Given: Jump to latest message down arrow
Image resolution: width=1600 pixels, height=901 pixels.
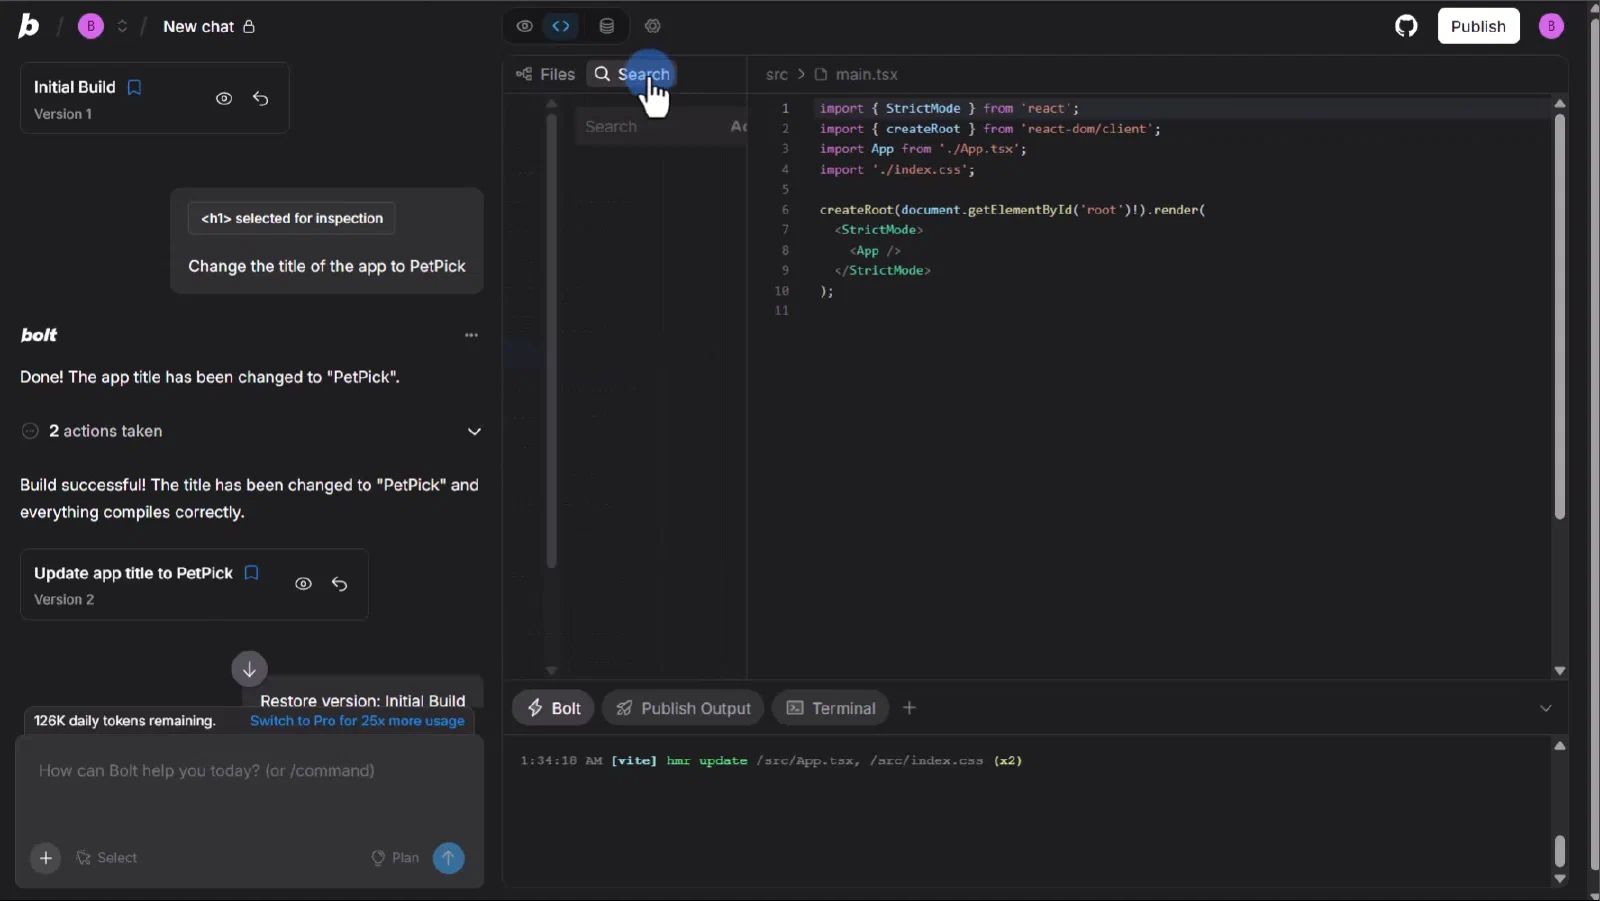Looking at the screenshot, I should (x=249, y=669).
